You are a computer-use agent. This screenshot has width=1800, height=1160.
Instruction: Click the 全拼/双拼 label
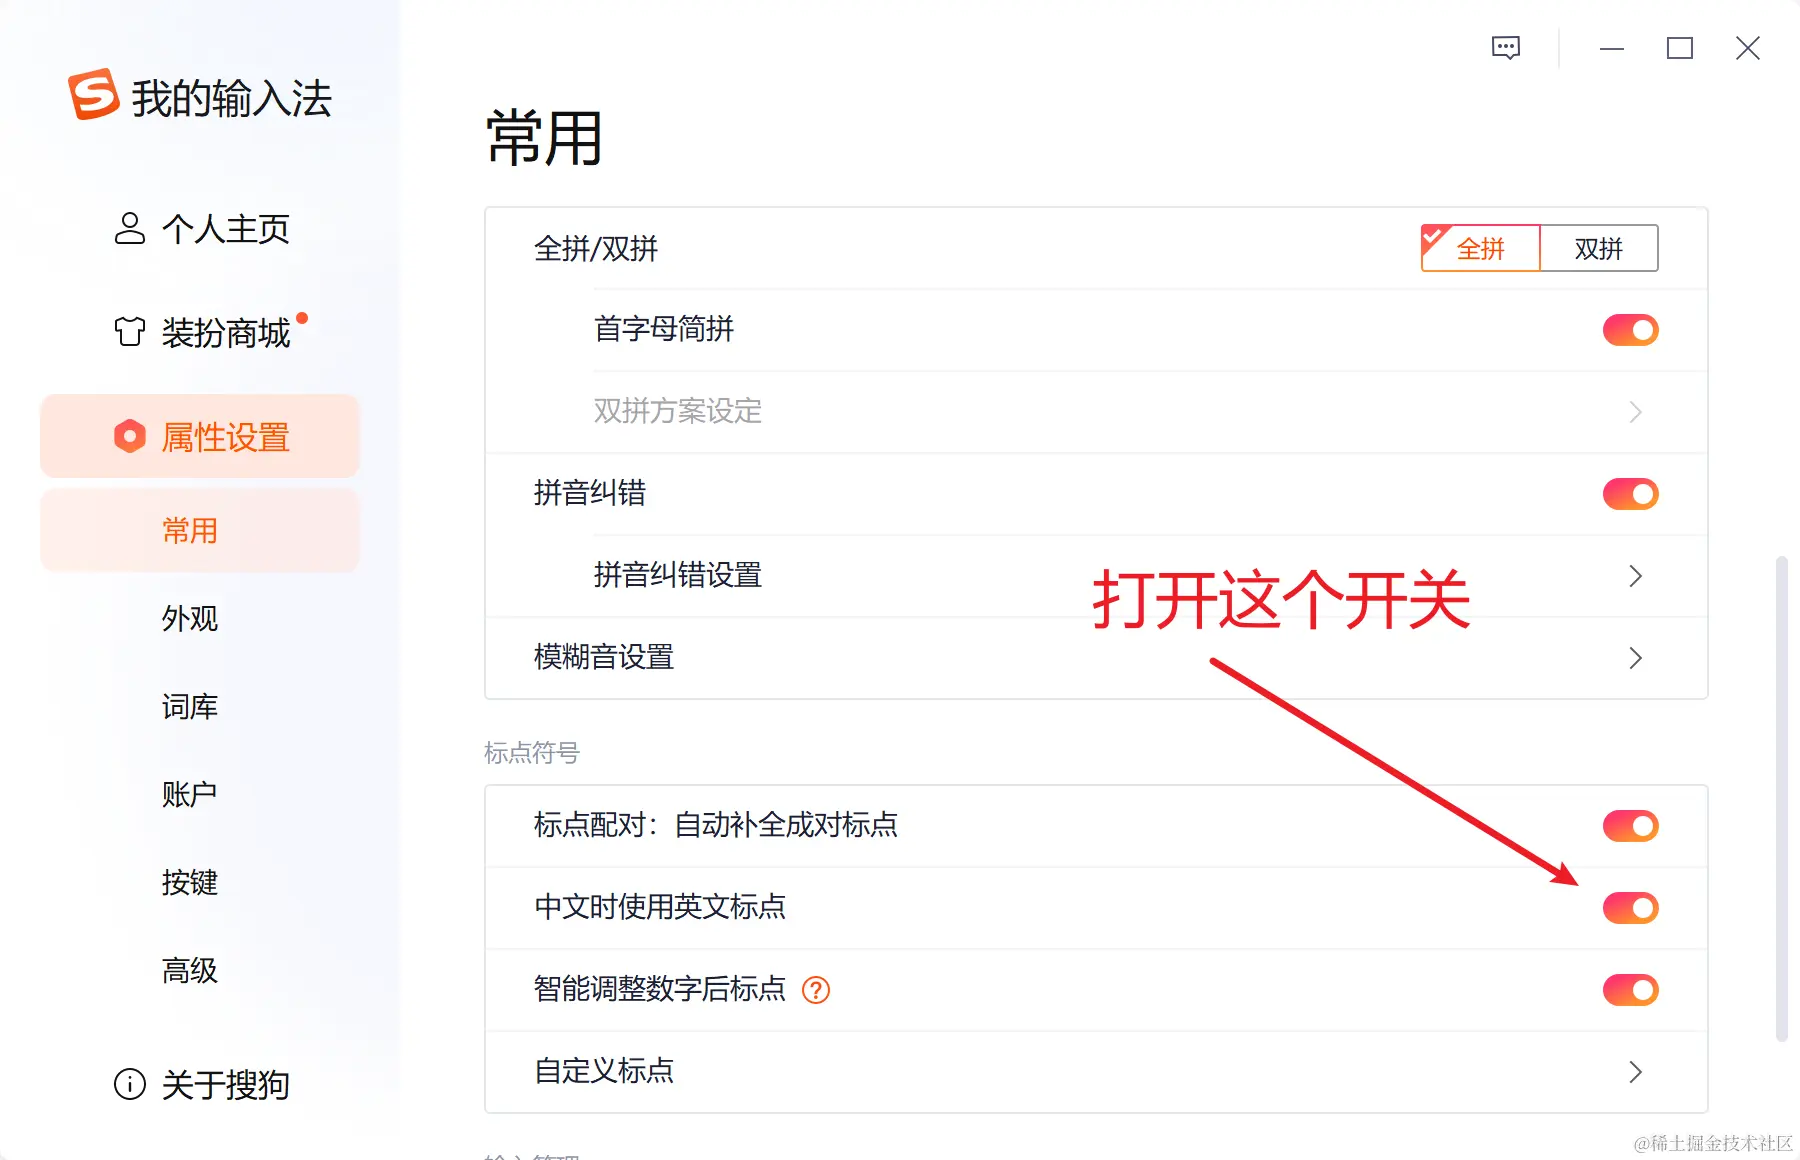596,249
